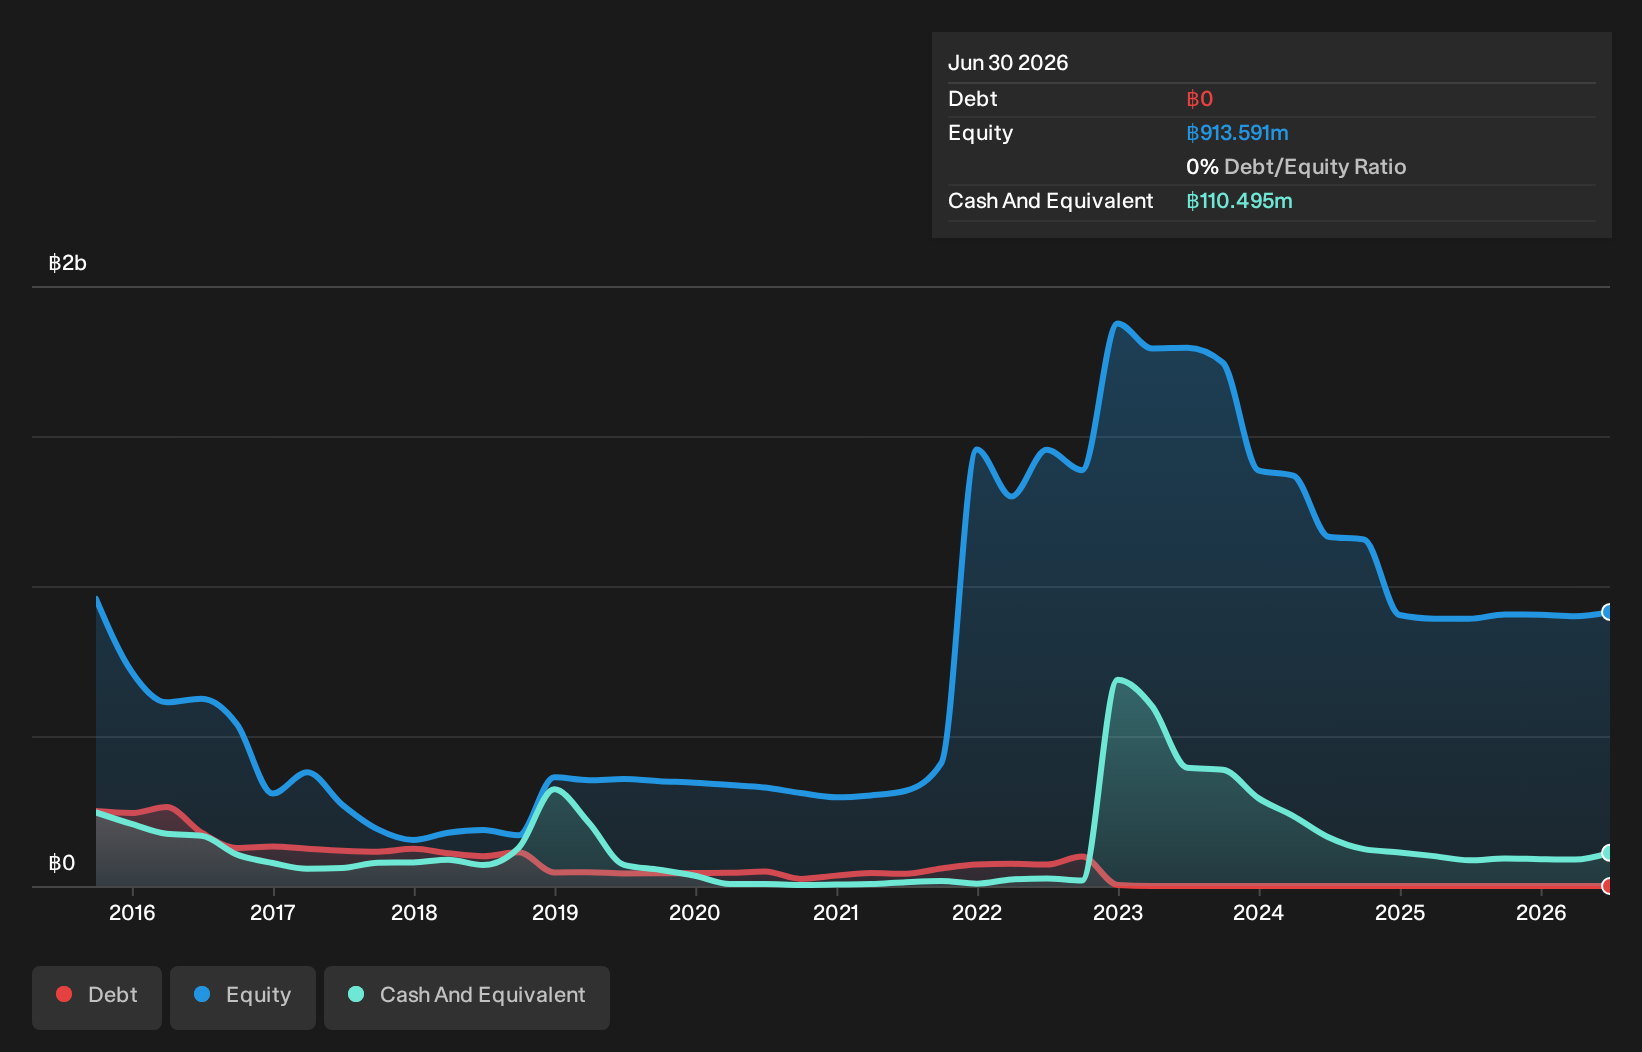Click the 2019 x-axis label

point(555,912)
